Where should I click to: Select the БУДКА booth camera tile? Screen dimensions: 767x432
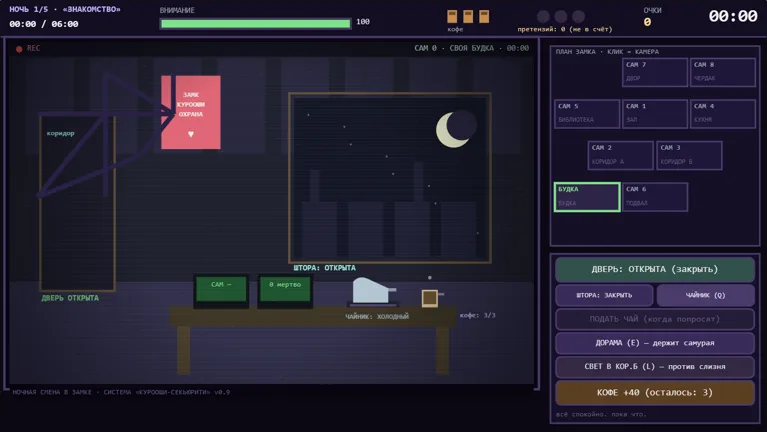pyautogui.click(x=587, y=197)
